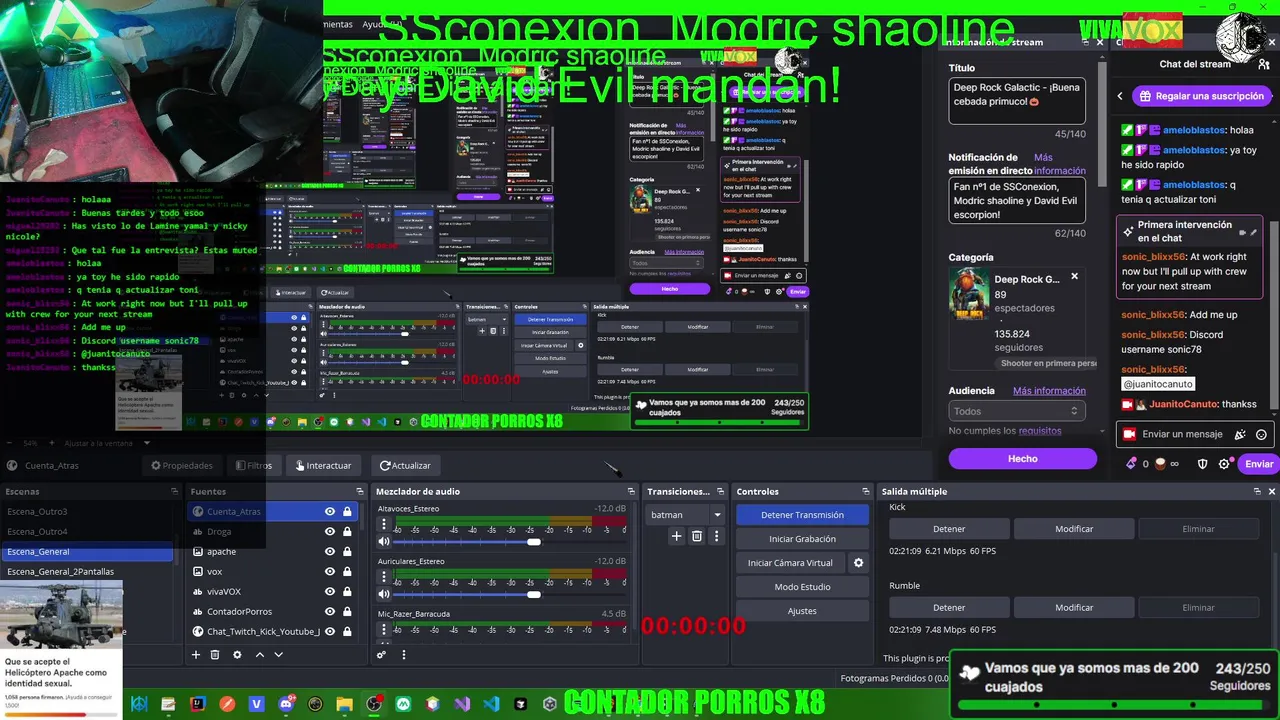This screenshot has height=720, width=1280.
Task: Open Discord from the taskbar
Action: tap(286, 704)
